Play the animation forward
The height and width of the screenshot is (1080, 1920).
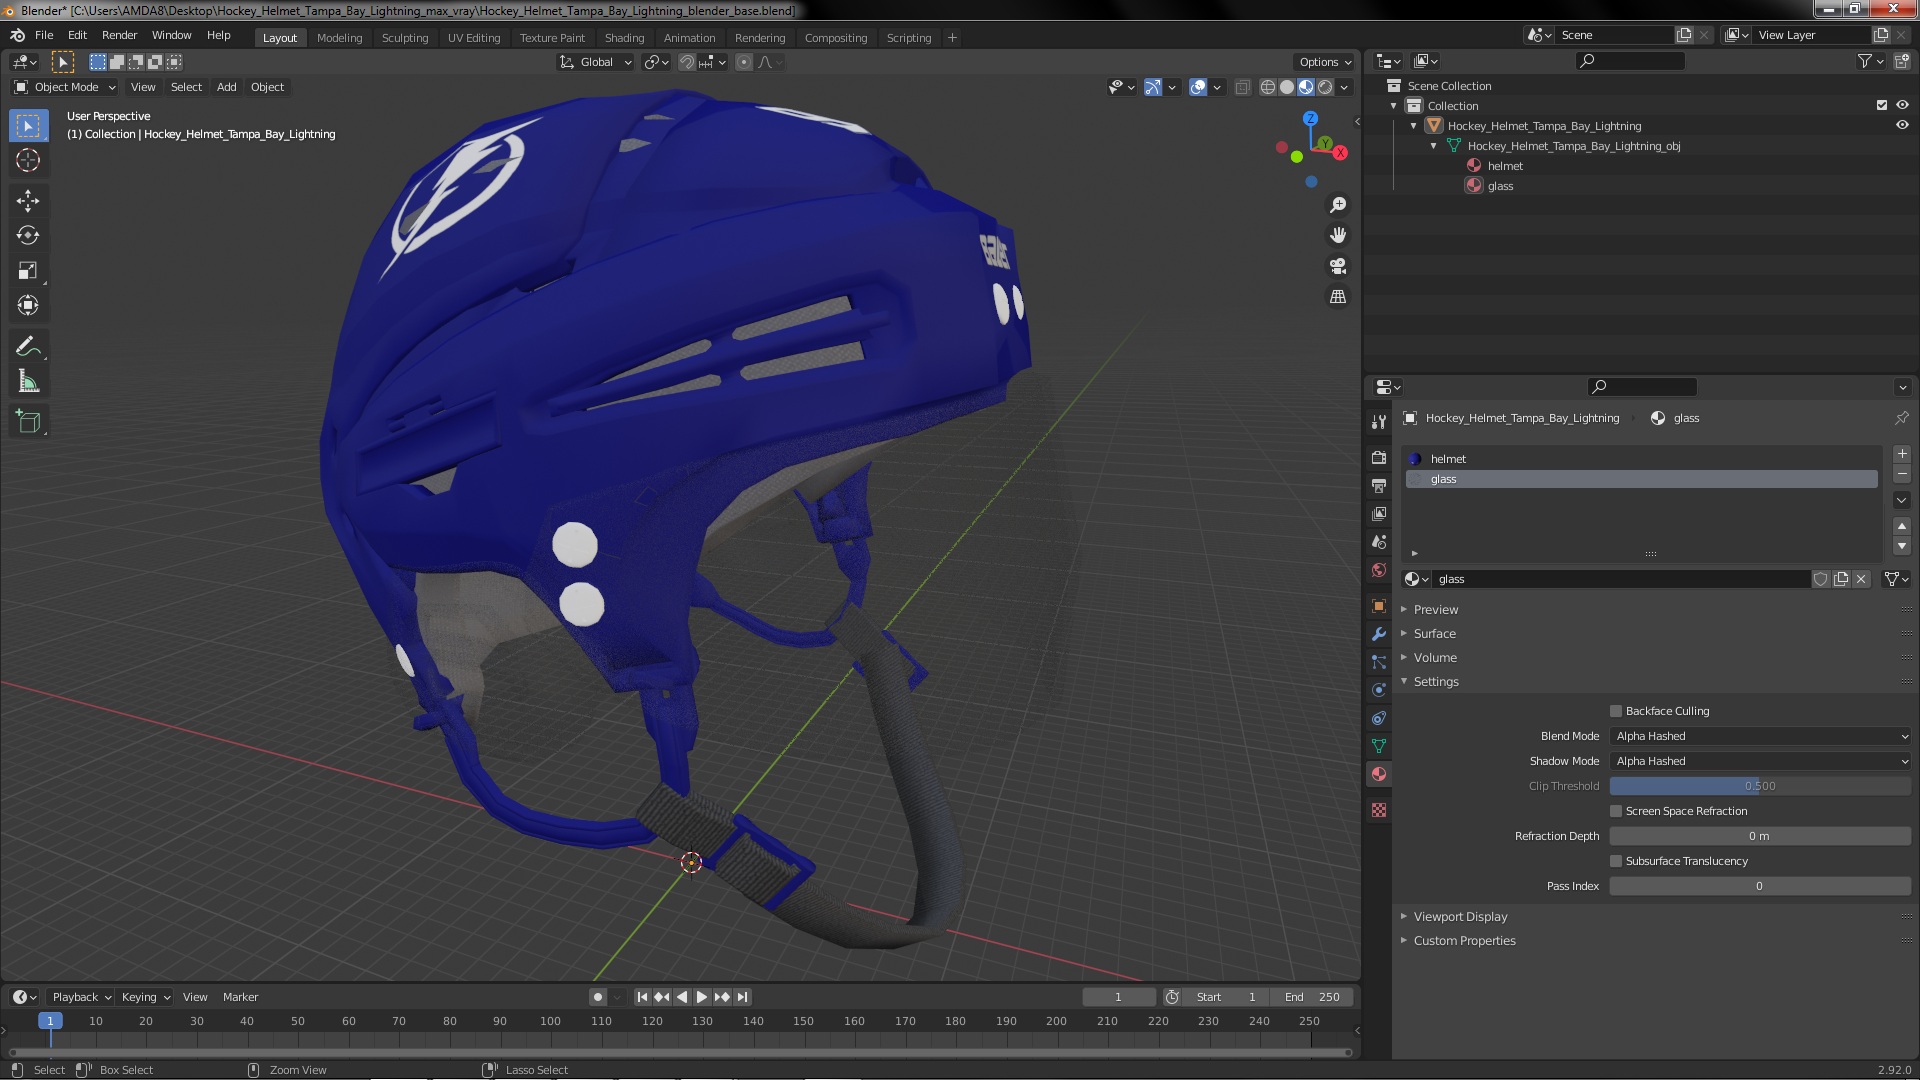pyautogui.click(x=702, y=997)
